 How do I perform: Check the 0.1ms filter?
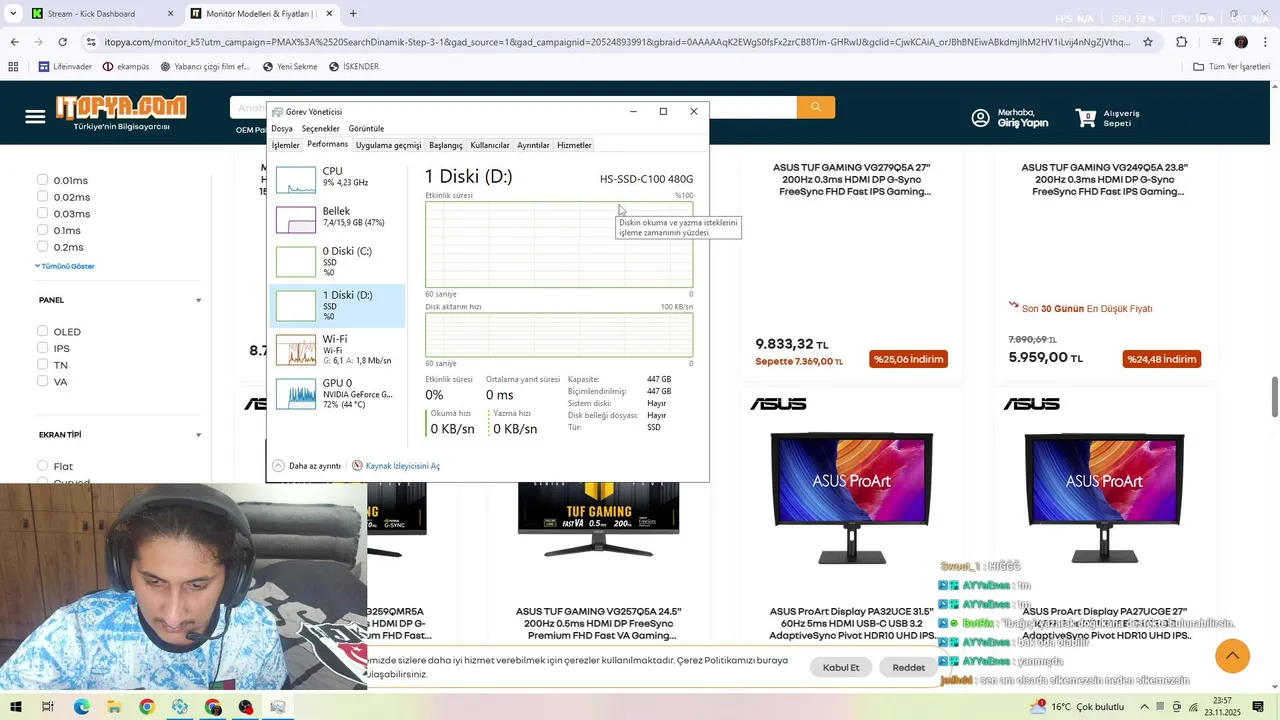(42, 230)
